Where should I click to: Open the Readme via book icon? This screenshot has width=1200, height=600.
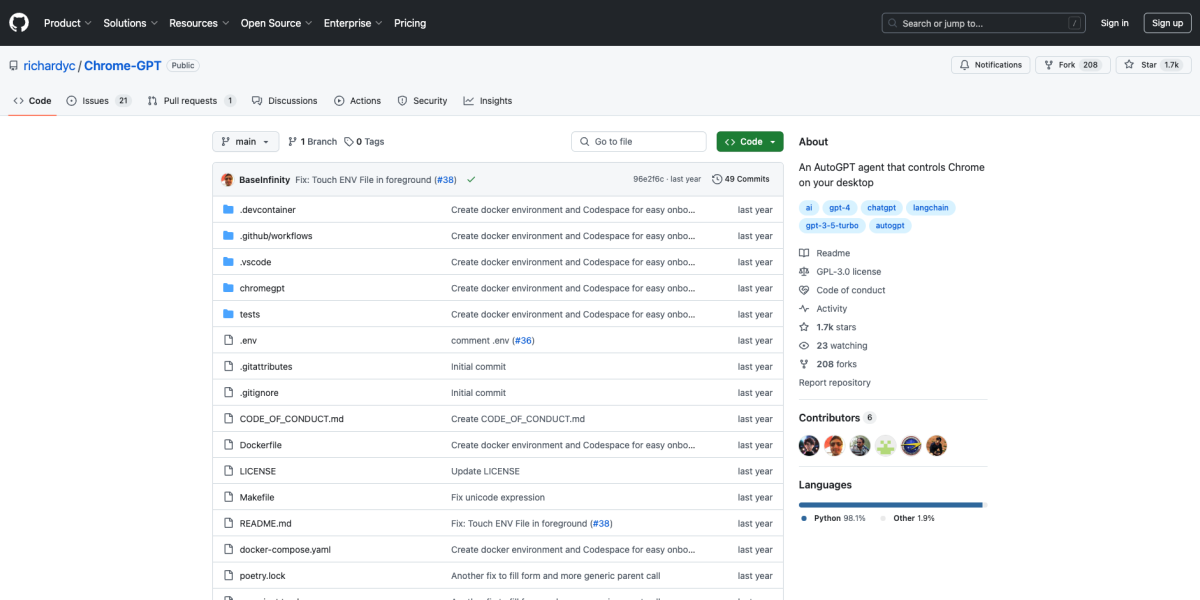coord(802,252)
